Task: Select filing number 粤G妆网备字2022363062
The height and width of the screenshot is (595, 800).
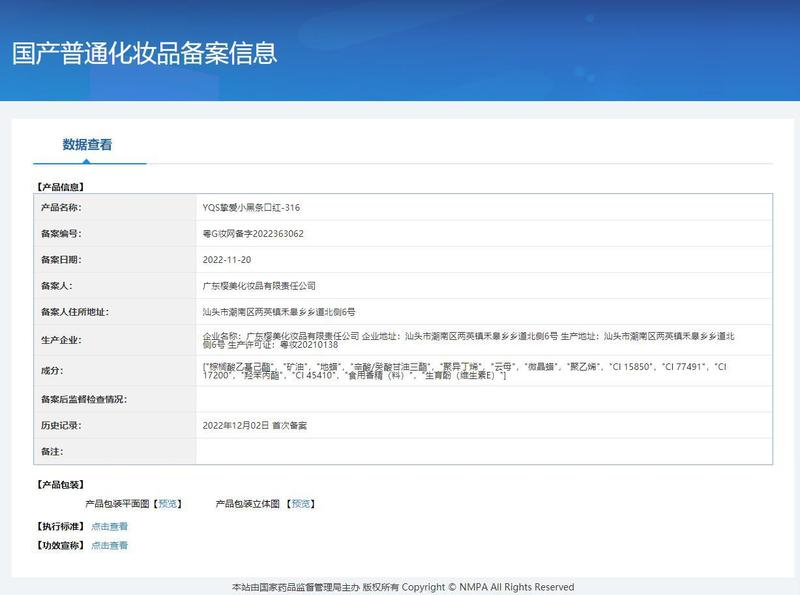Action: click(253, 234)
